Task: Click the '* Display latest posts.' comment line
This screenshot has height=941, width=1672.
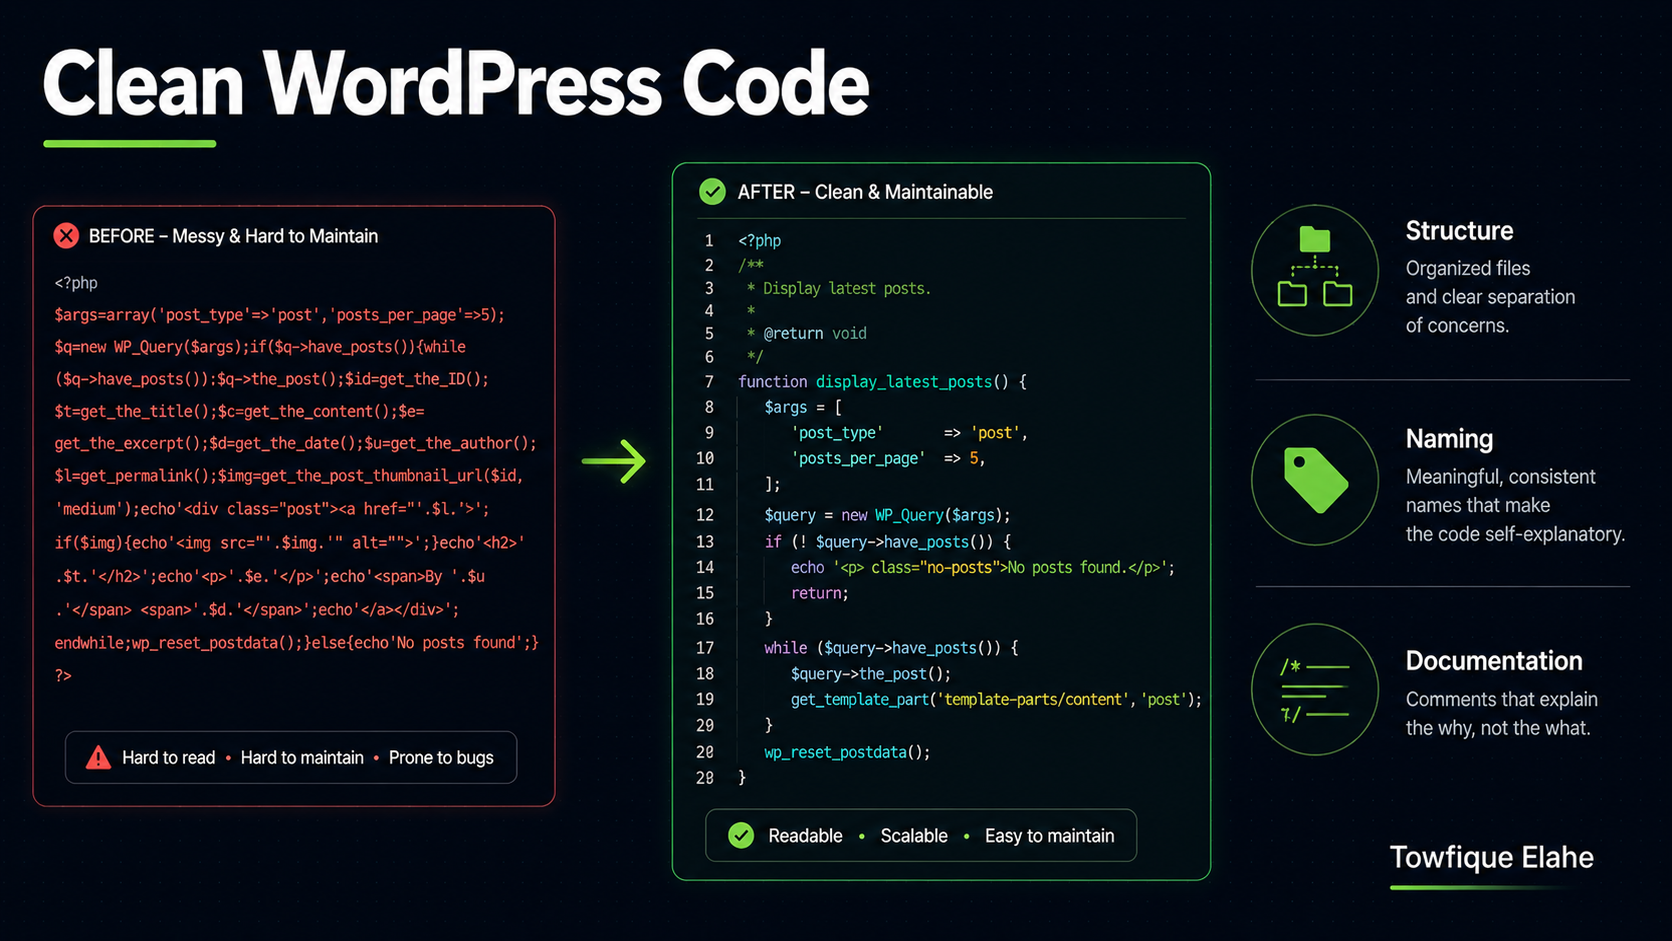Action: (838, 288)
